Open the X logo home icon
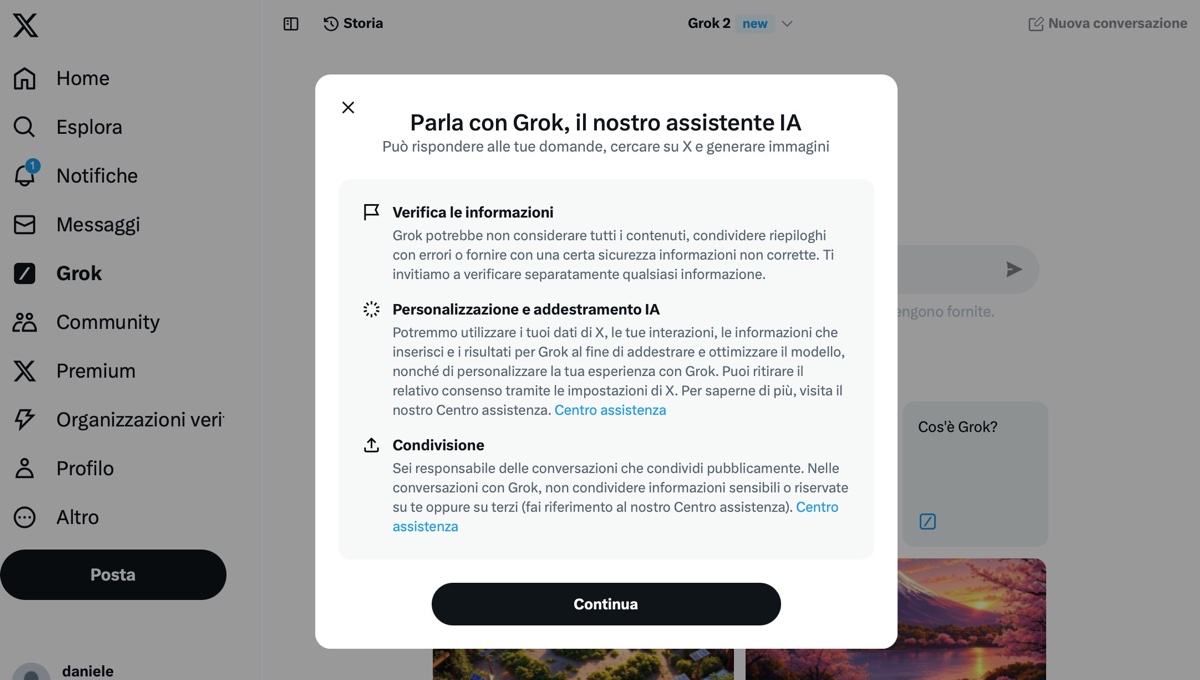Viewport: 1200px width, 680px height. point(26,25)
